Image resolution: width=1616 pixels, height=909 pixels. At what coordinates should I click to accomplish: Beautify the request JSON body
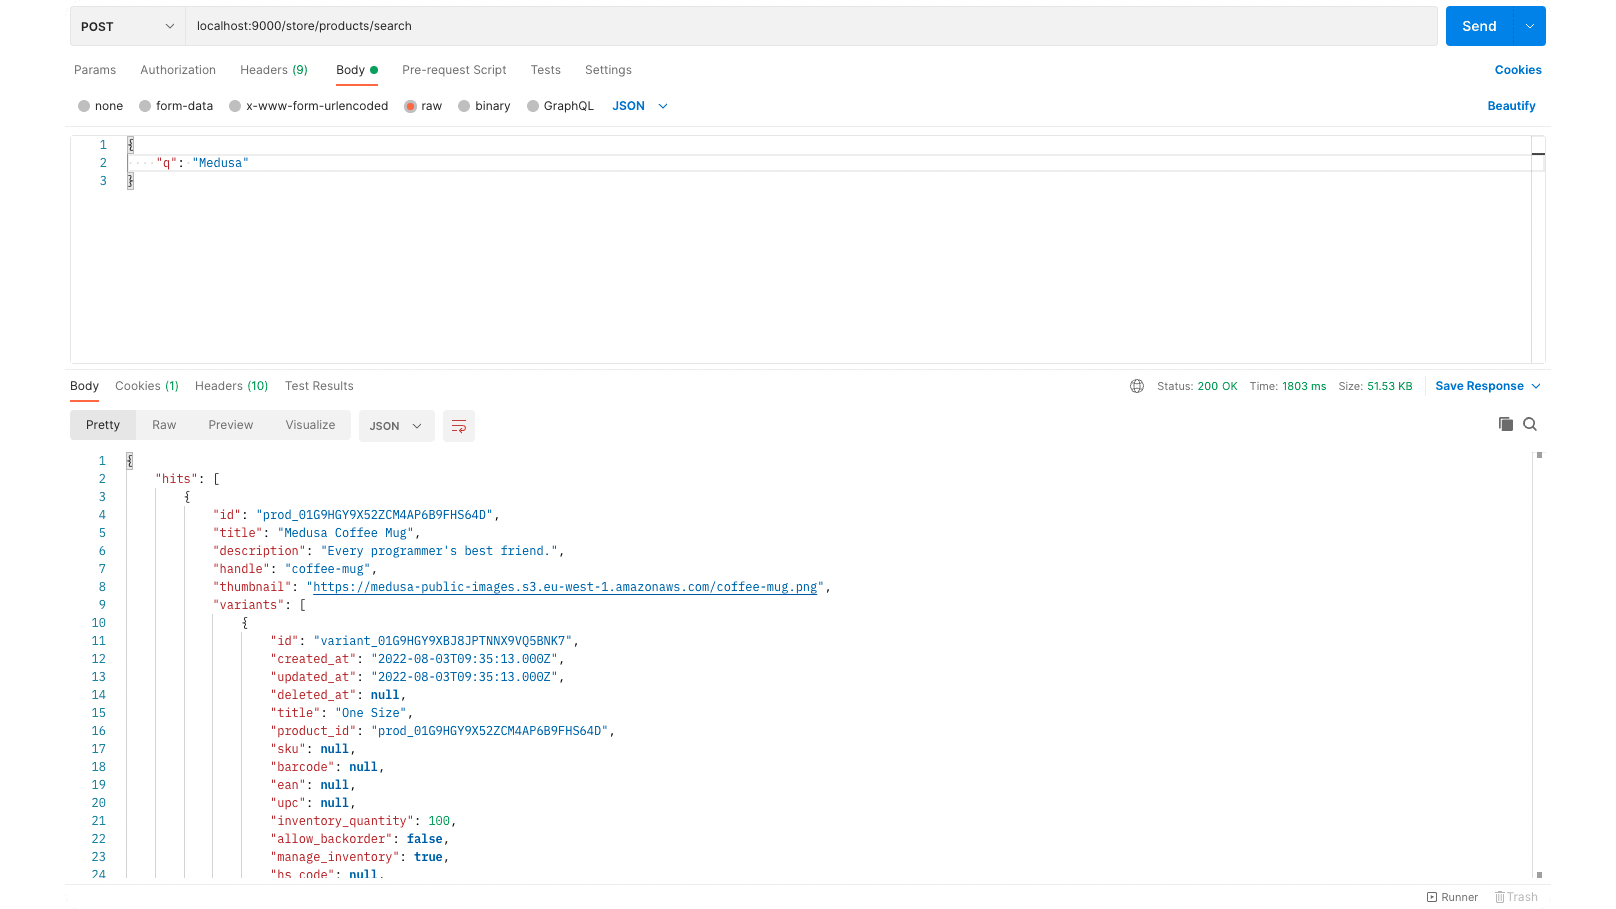coord(1511,105)
